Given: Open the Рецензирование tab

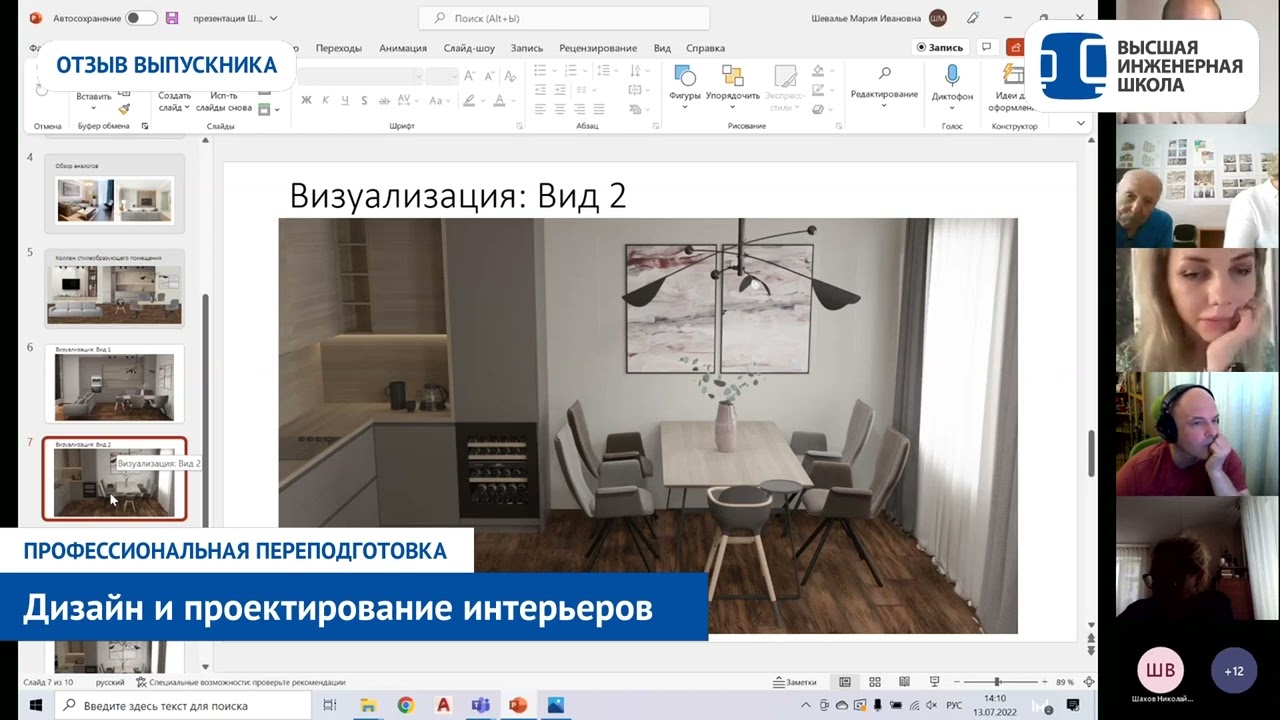Looking at the screenshot, I should coord(598,48).
